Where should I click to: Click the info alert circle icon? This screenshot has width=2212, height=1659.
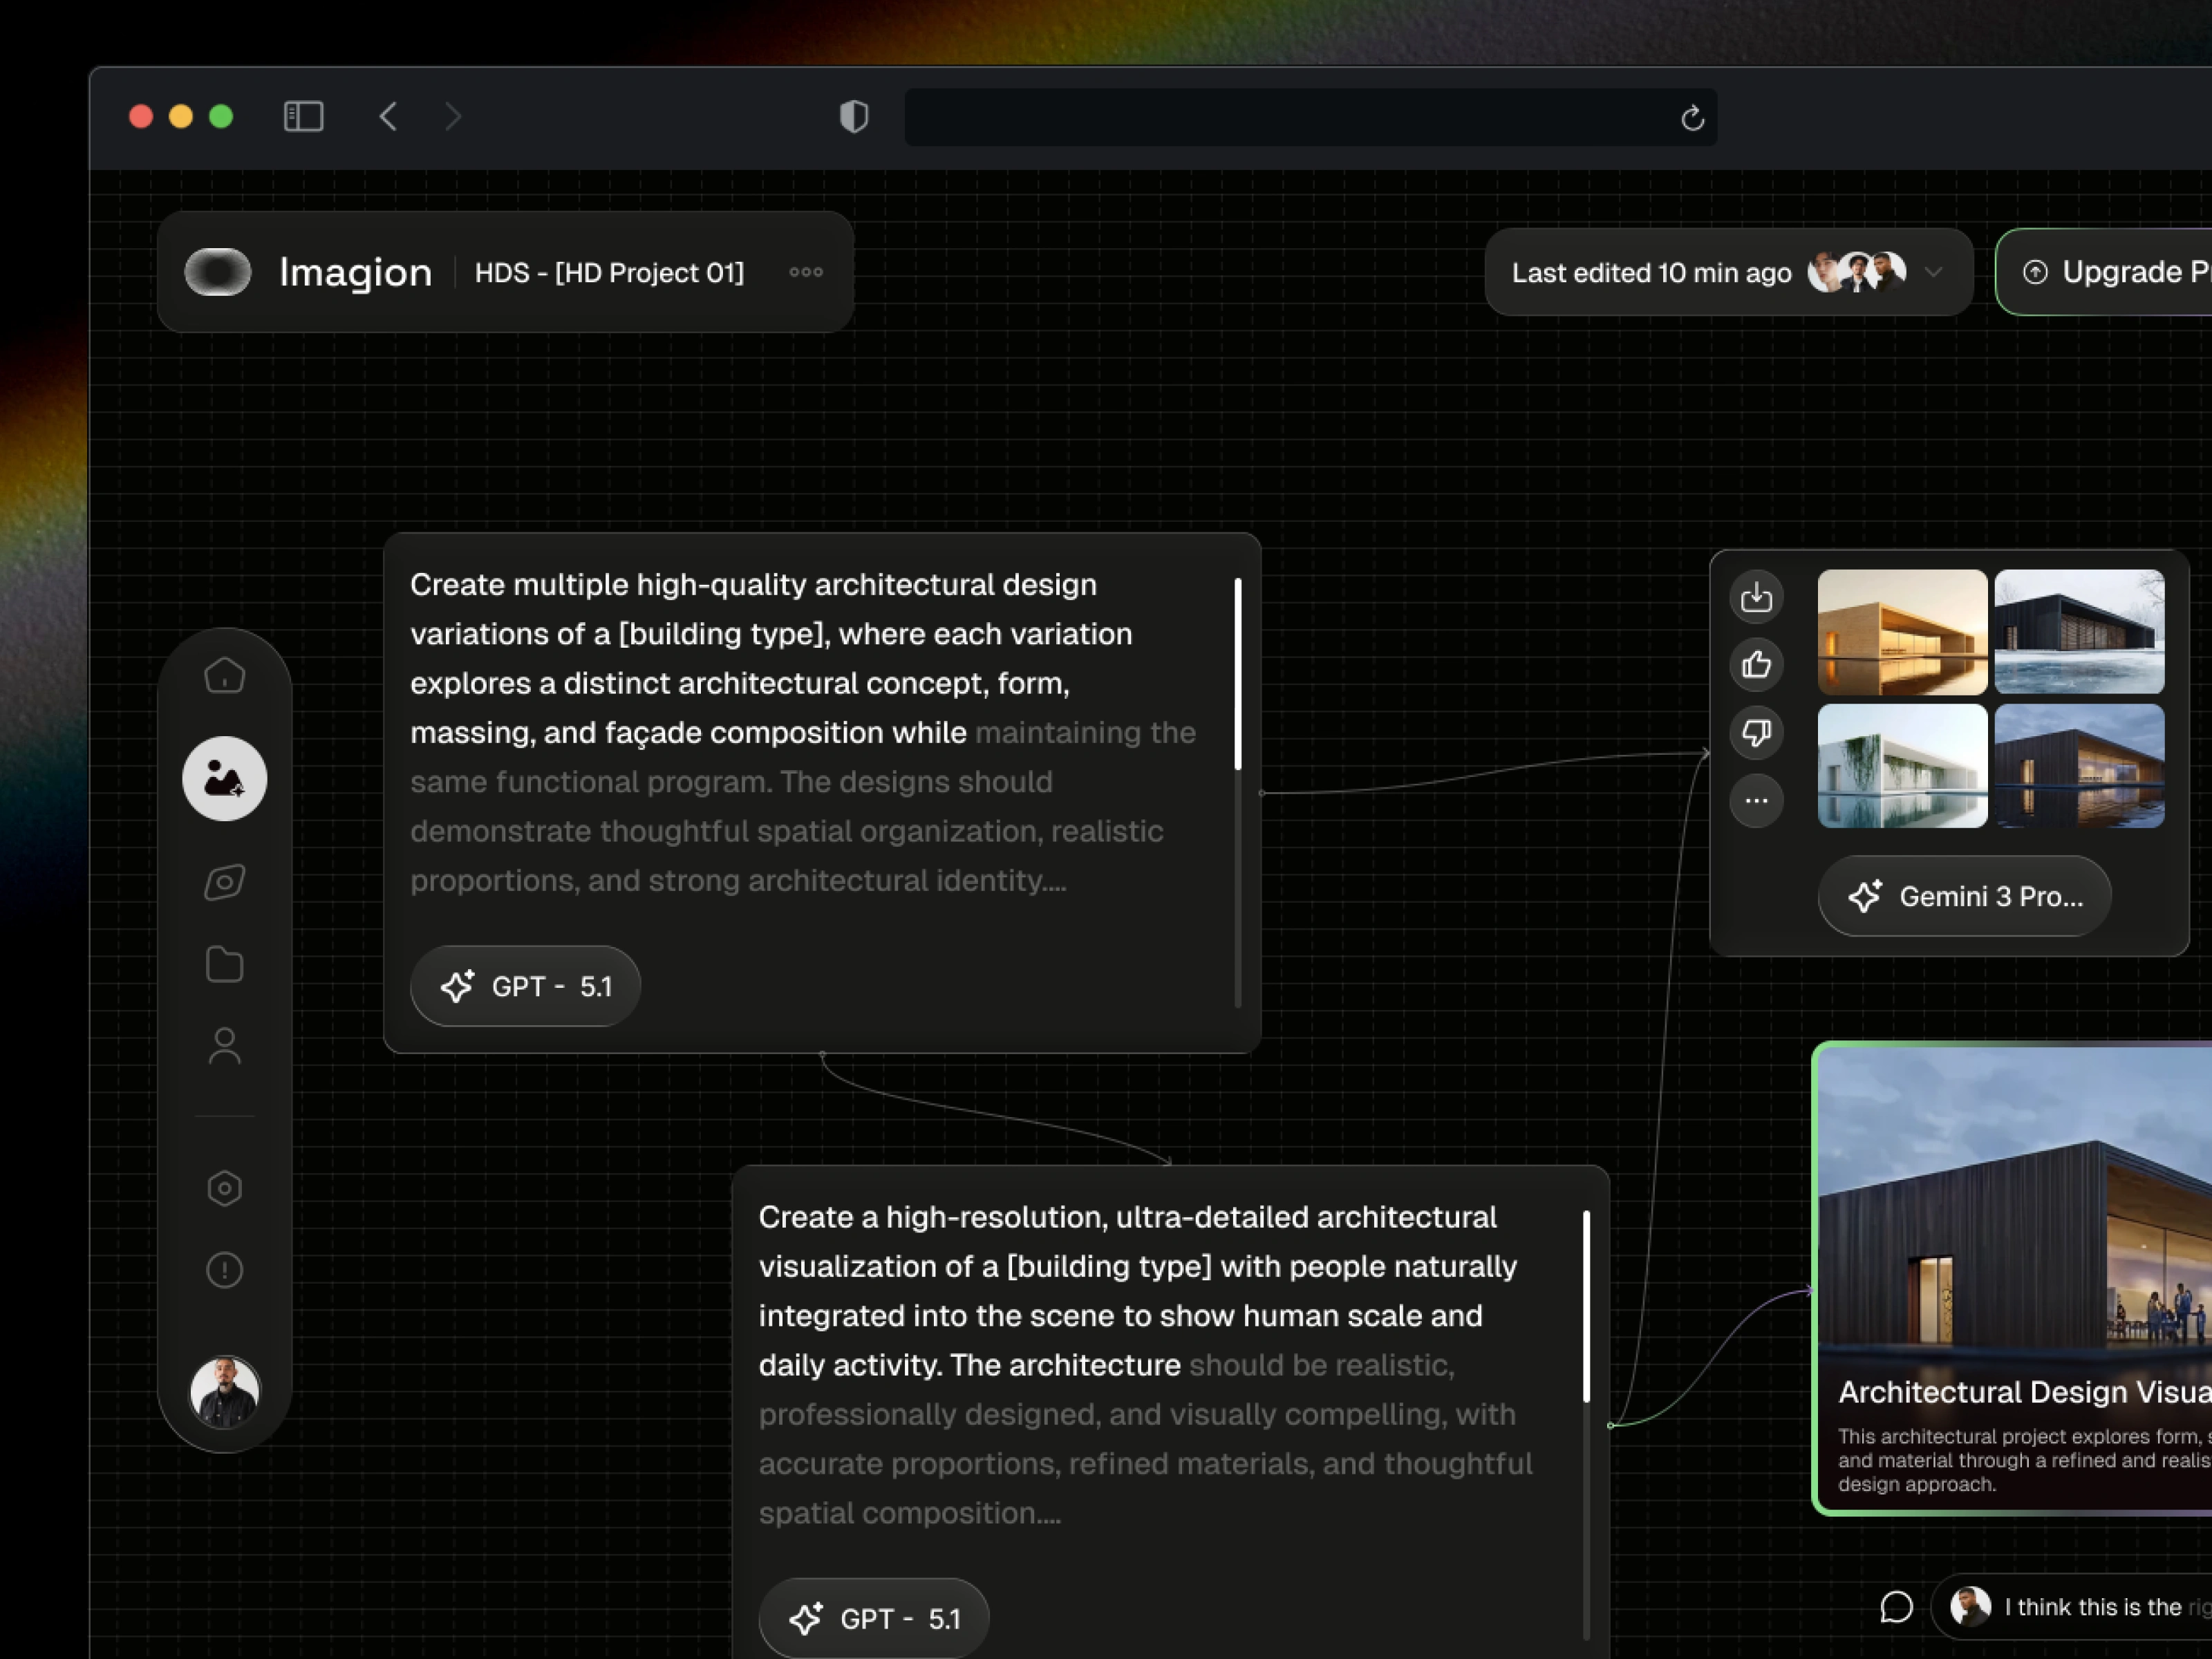pyautogui.click(x=224, y=1270)
